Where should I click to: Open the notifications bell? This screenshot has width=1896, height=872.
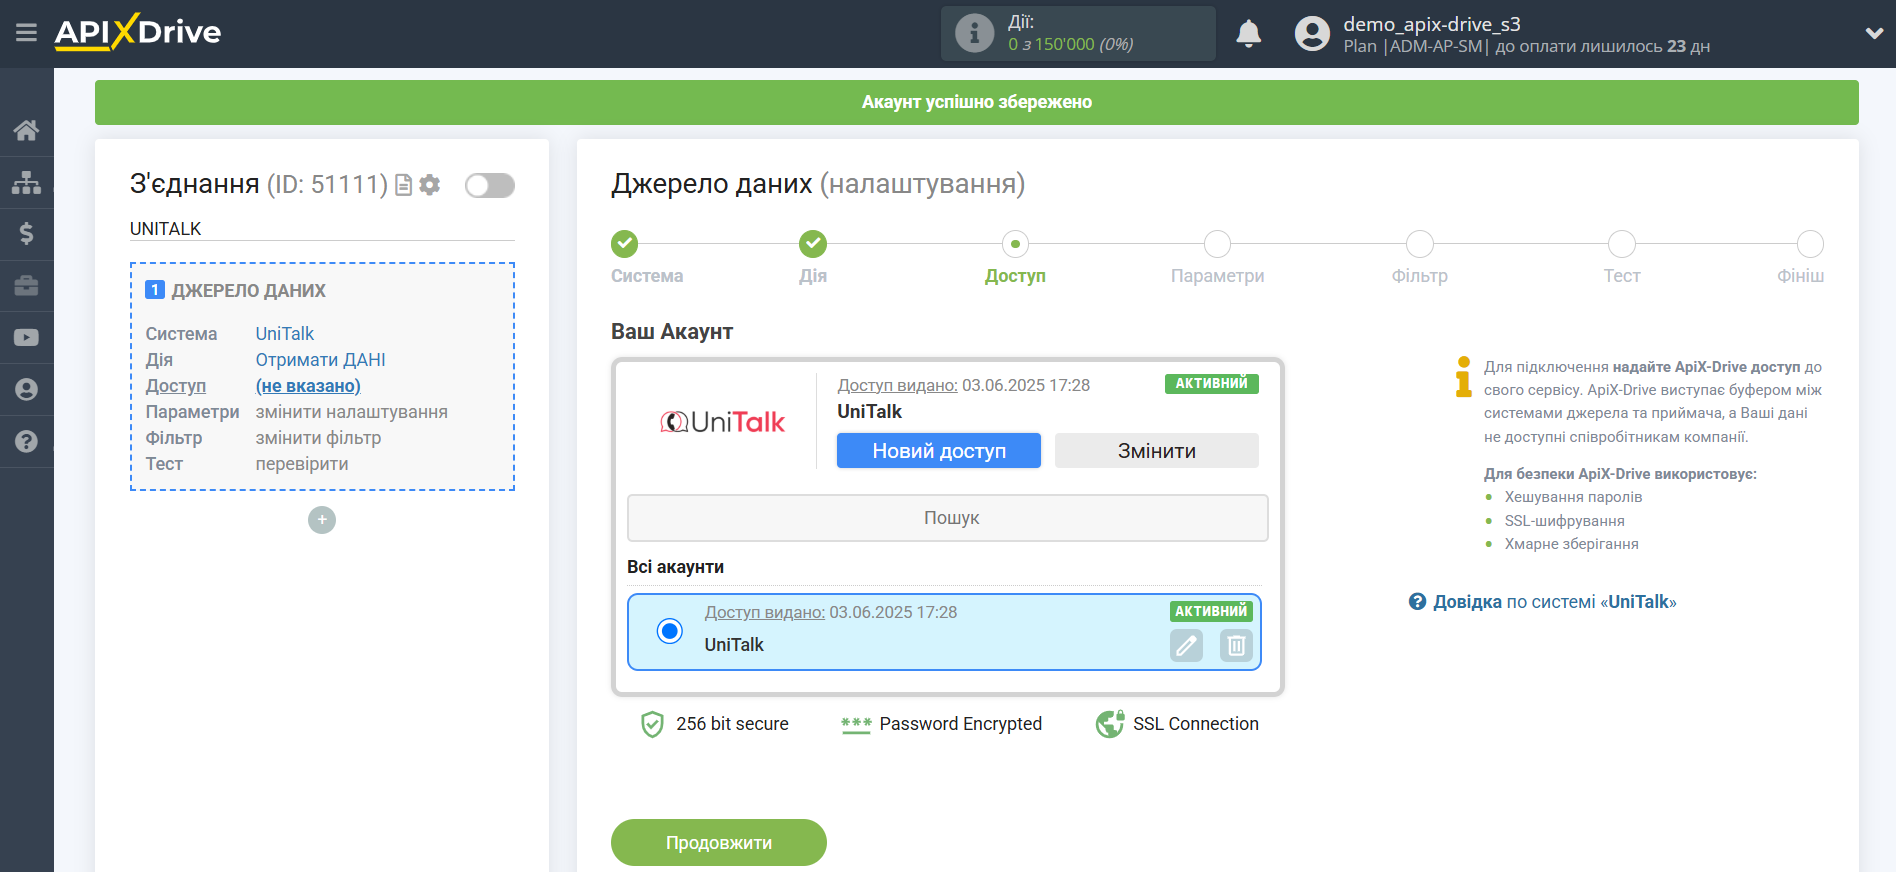1248,34
